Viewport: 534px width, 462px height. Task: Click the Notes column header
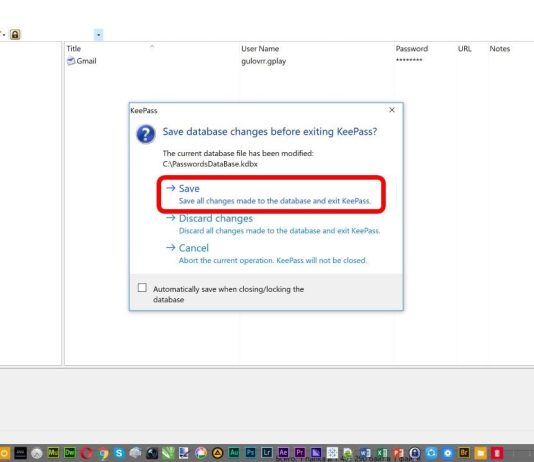click(500, 49)
